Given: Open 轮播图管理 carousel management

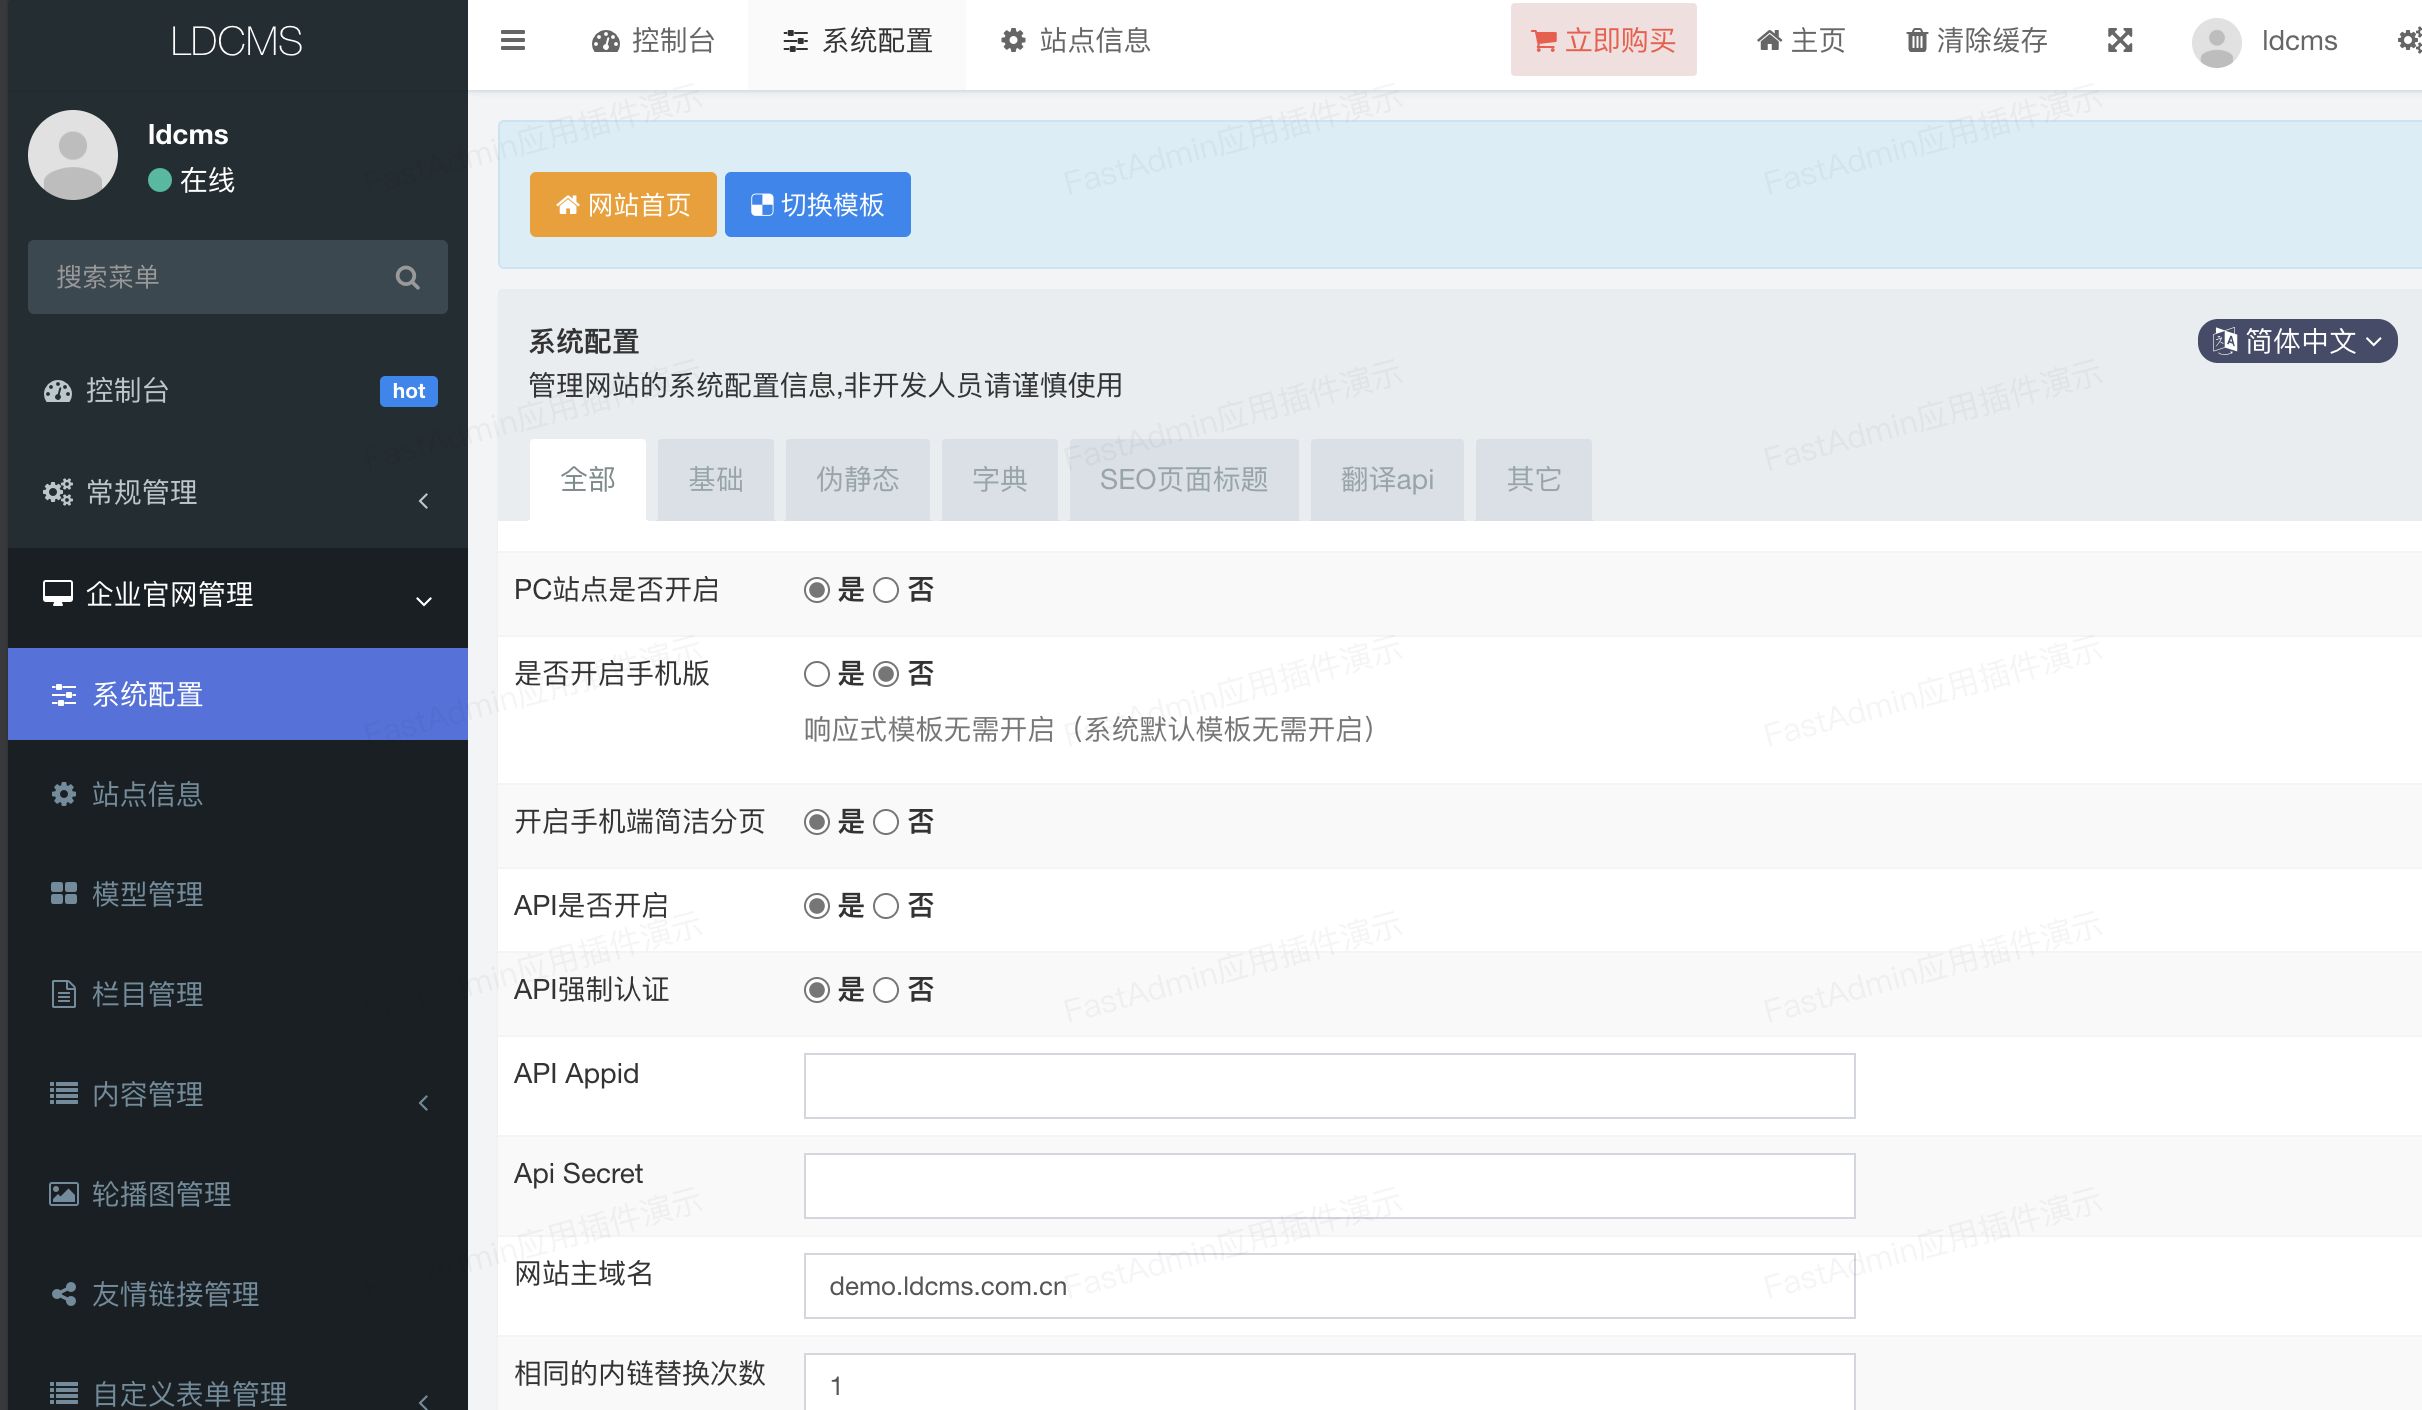Looking at the screenshot, I should [x=160, y=1193].
